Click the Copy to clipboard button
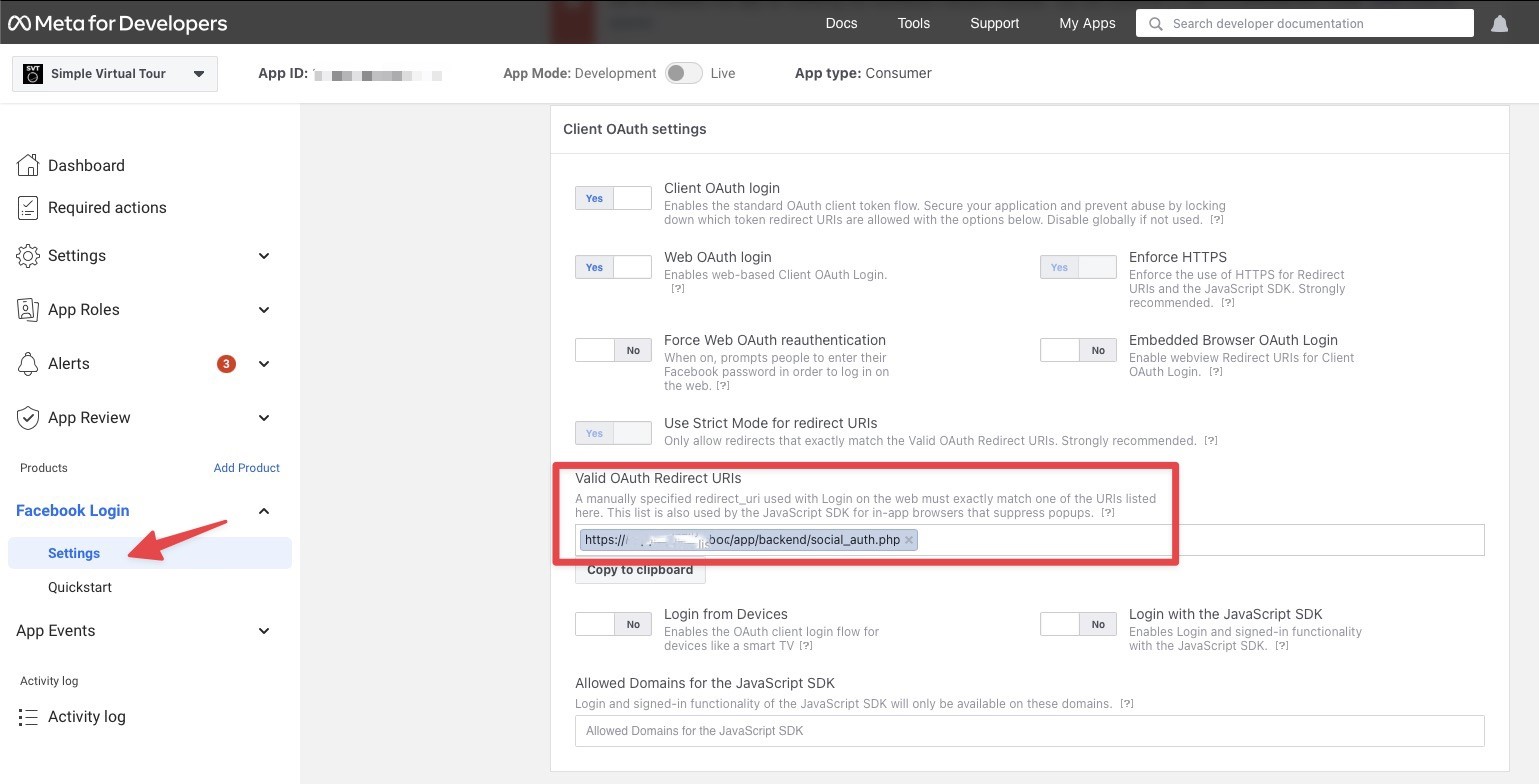 click(x=639, y=569)
